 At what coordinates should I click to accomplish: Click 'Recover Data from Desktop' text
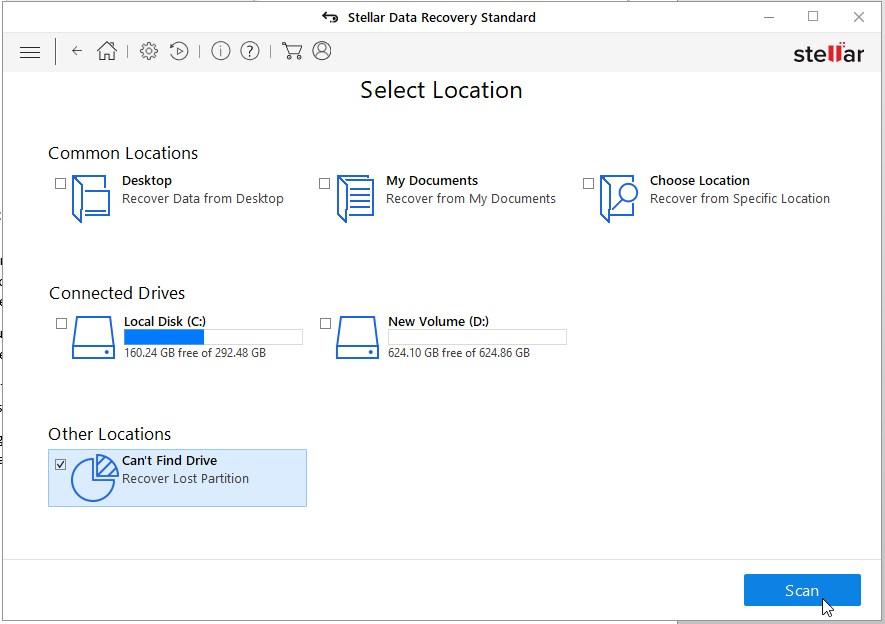click(x=203, y=199)
